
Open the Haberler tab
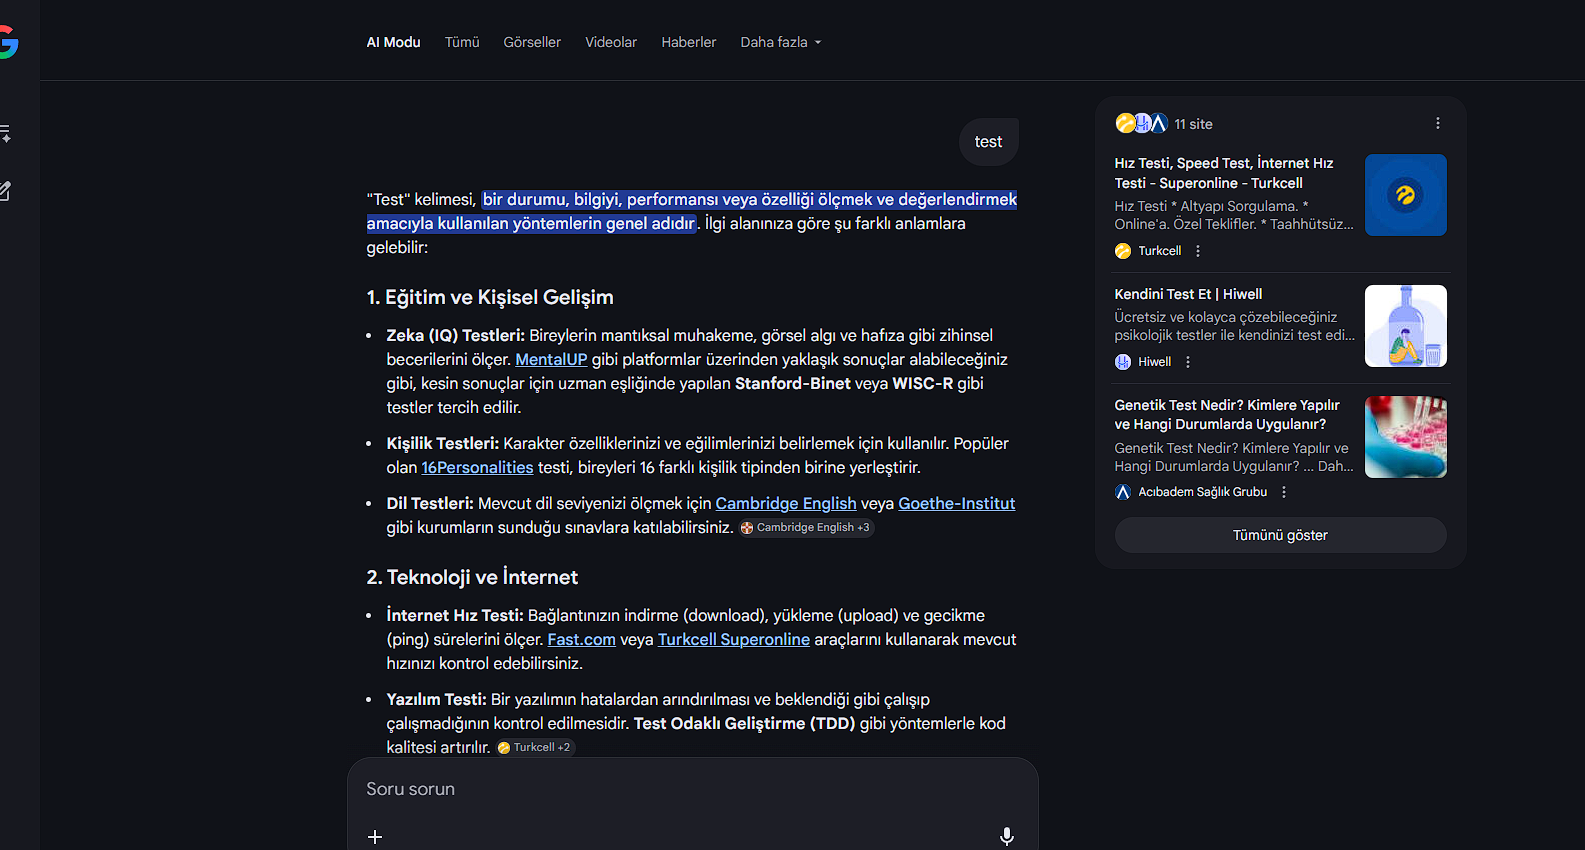click(689, 42)
